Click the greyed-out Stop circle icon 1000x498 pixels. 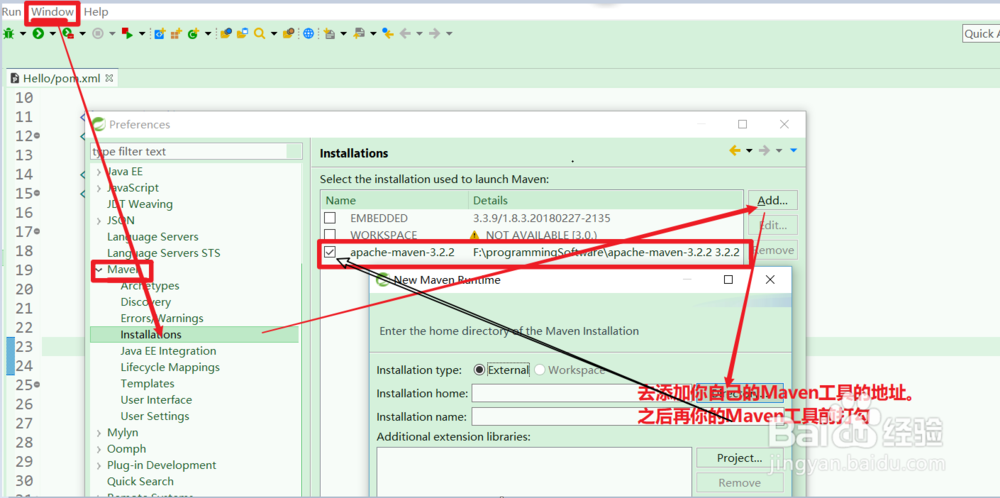[98, 34]
